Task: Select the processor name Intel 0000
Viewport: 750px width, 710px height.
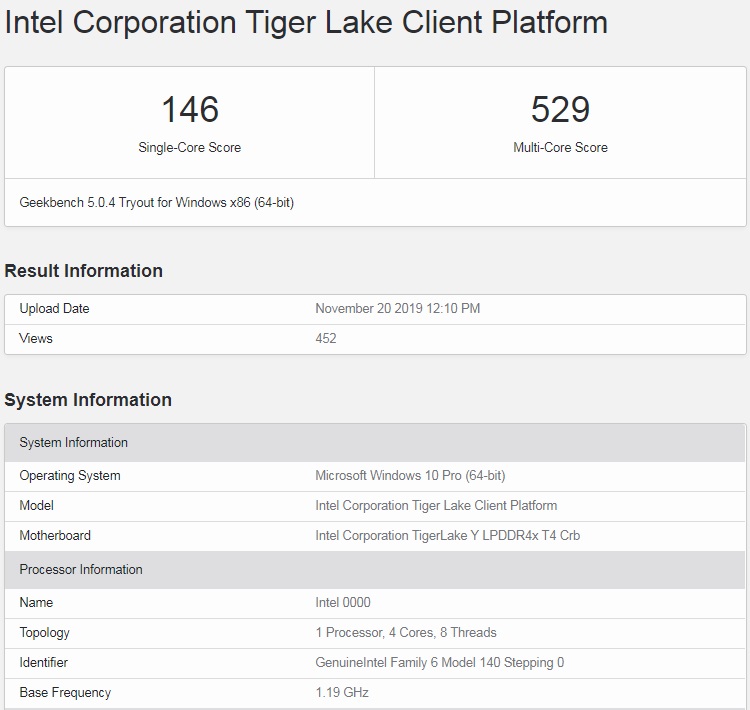Action: 342,603
